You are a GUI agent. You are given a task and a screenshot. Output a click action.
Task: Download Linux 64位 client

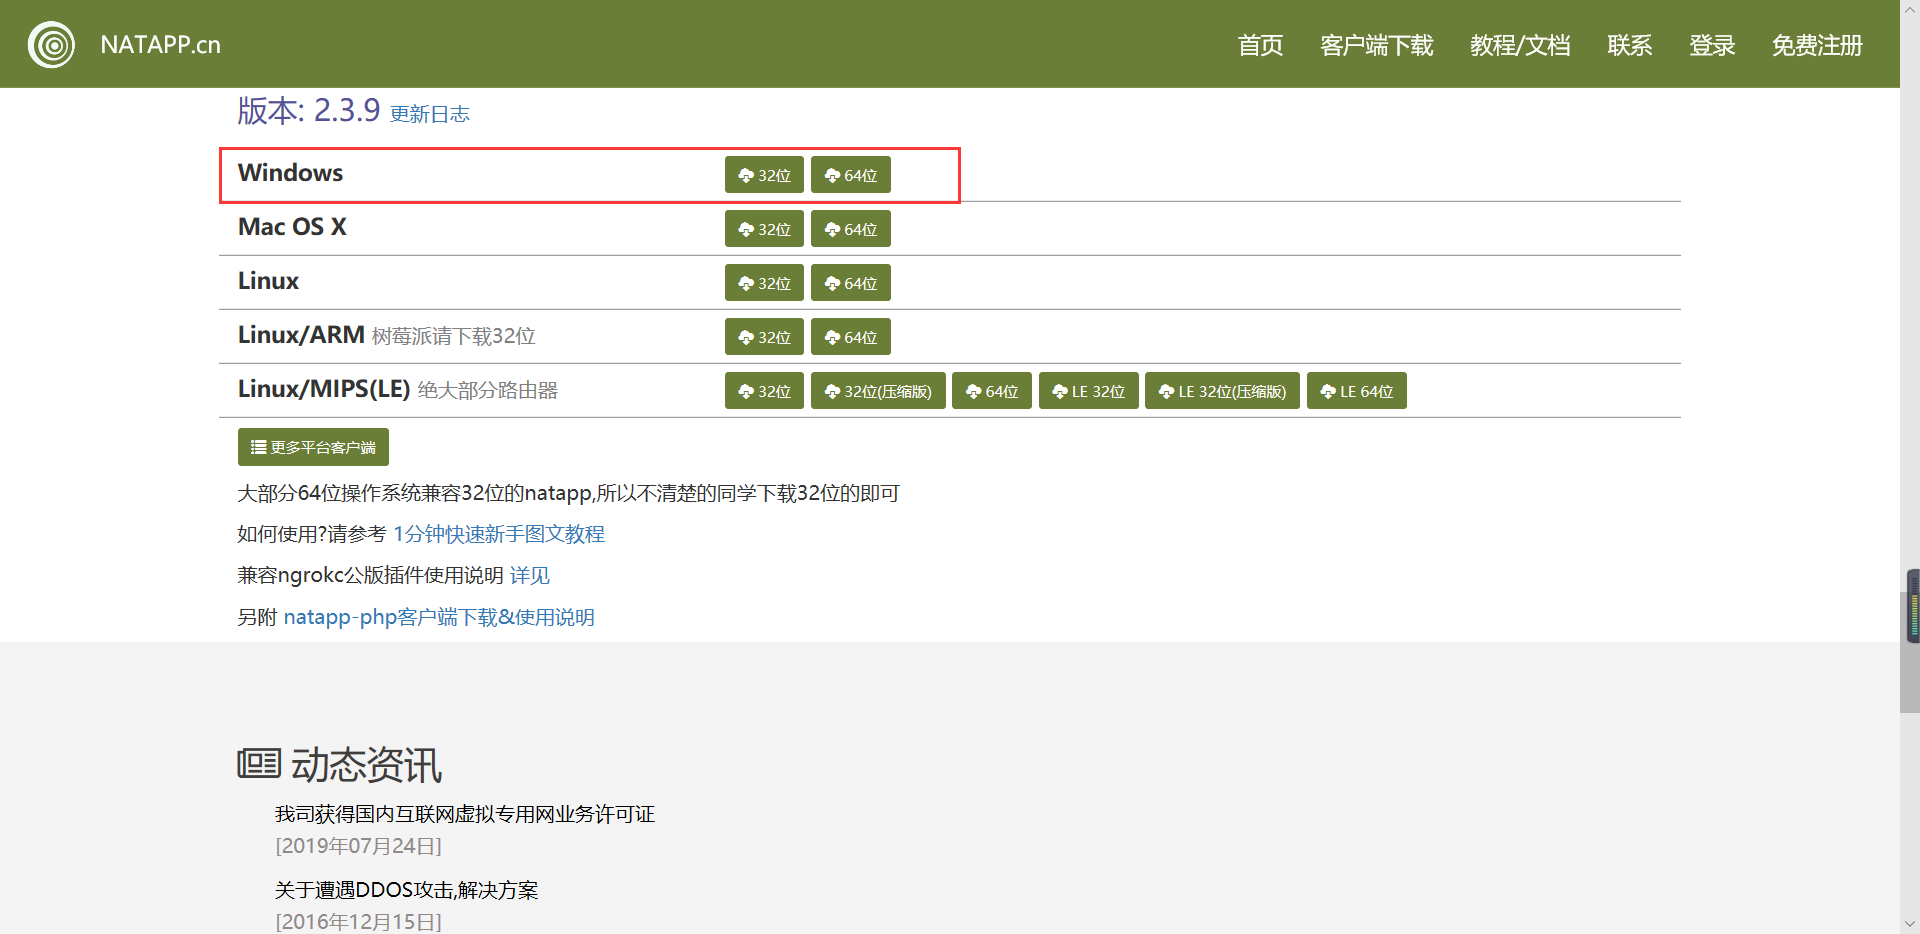[851, 283]
